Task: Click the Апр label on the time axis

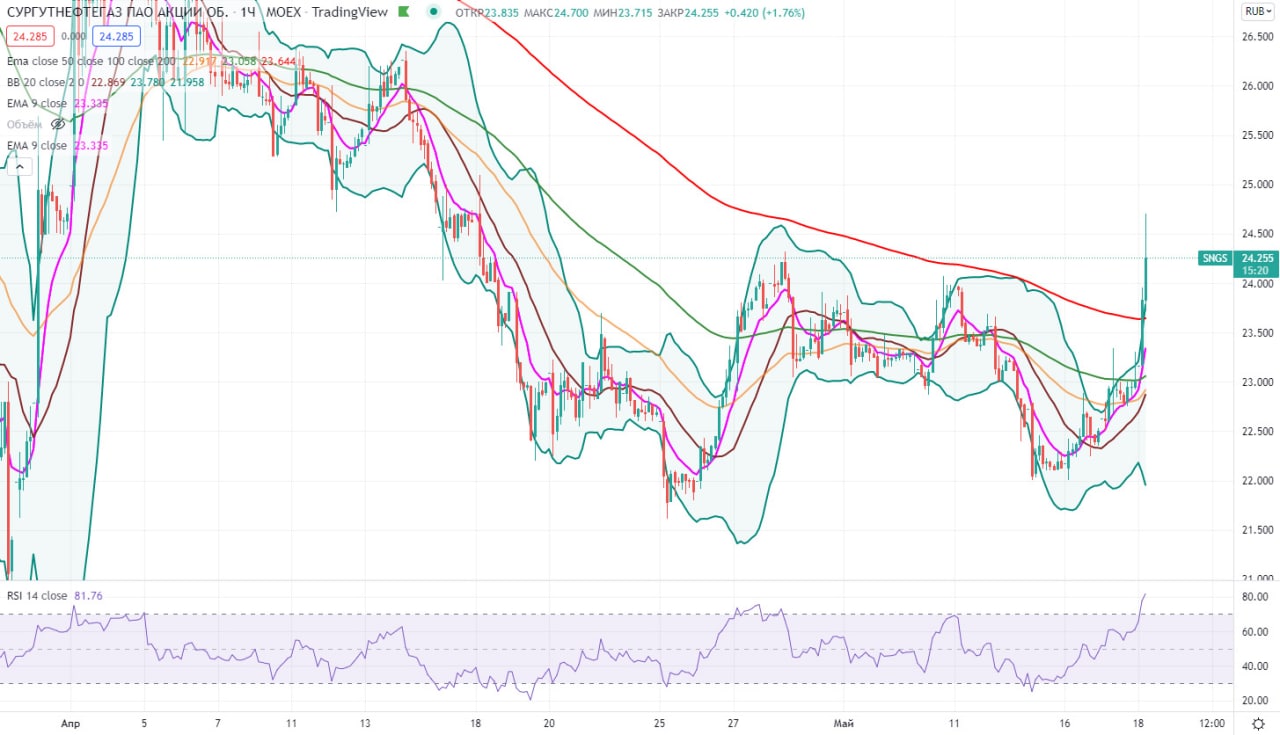Action: 70,722
